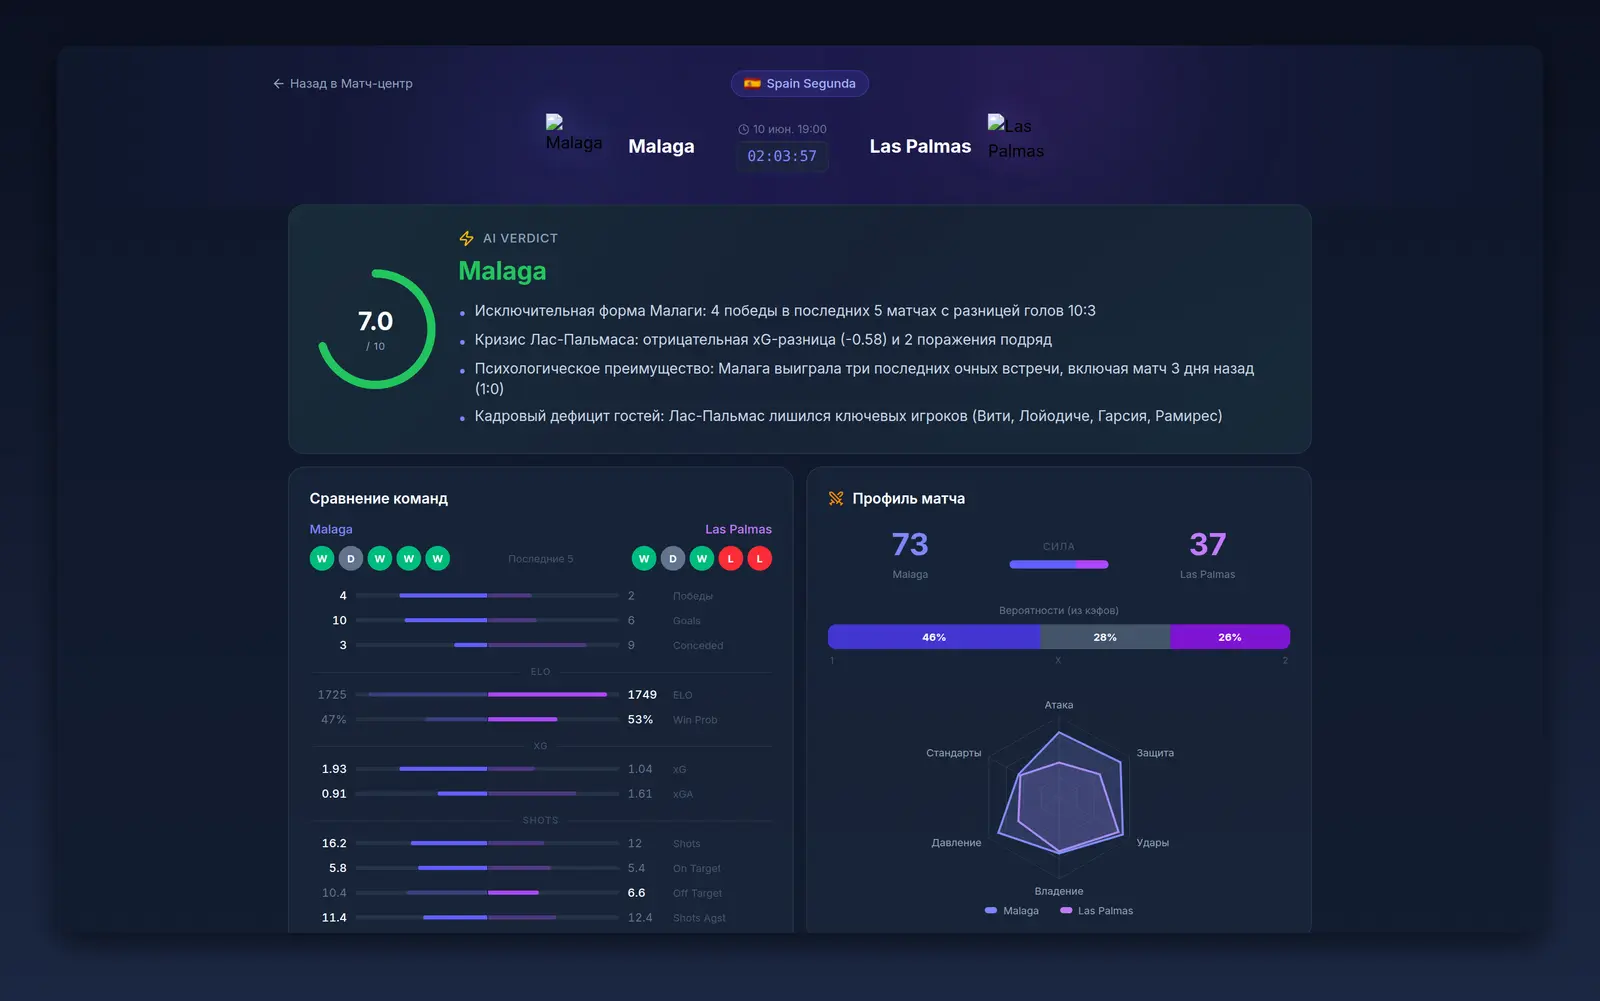1600x1001 pixels.
Task: Click the Сравнение команд panel title
Action: [379, 498]
